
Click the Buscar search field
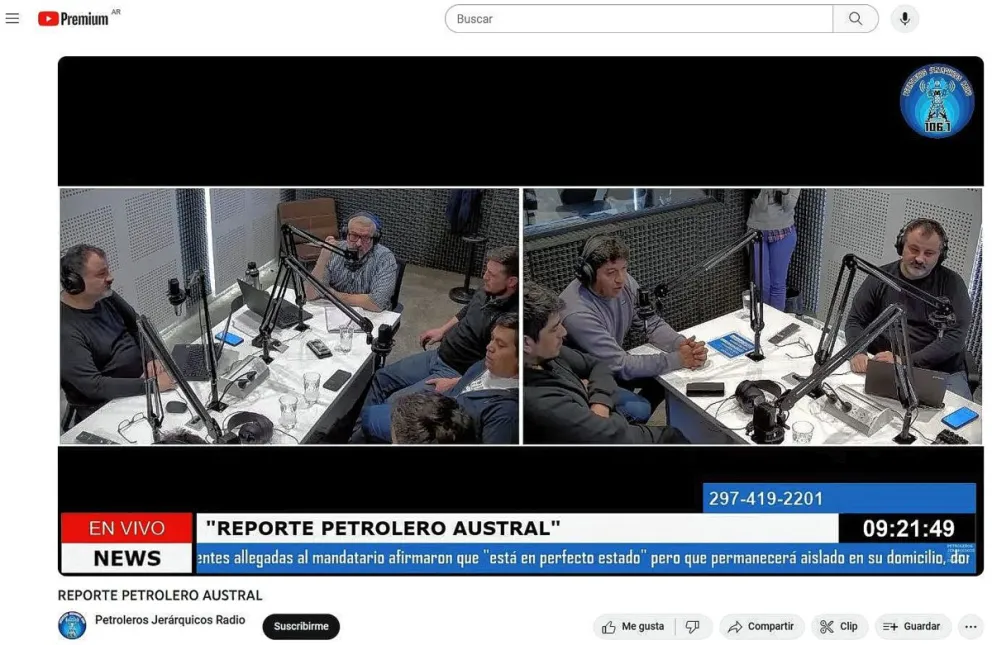[x=638, y=19]
